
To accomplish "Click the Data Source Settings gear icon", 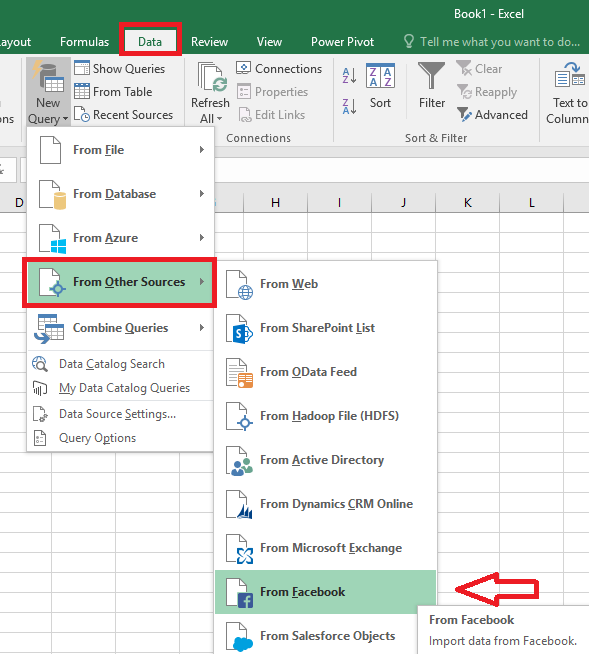I will coord(40,414).
